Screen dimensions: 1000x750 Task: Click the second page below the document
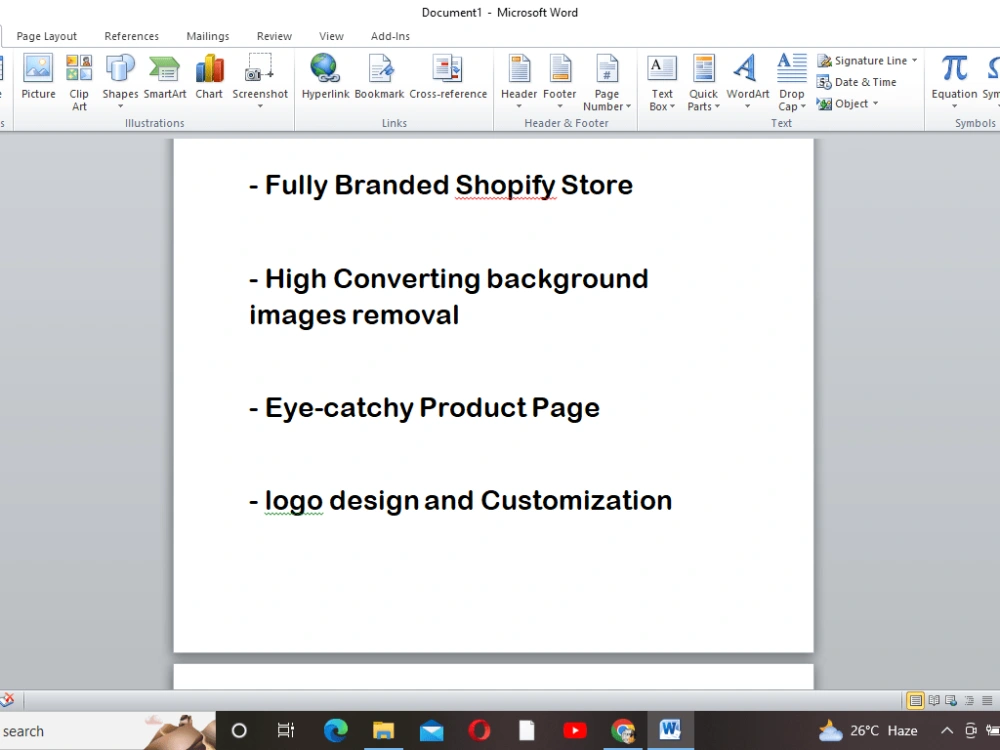point(494,677)
